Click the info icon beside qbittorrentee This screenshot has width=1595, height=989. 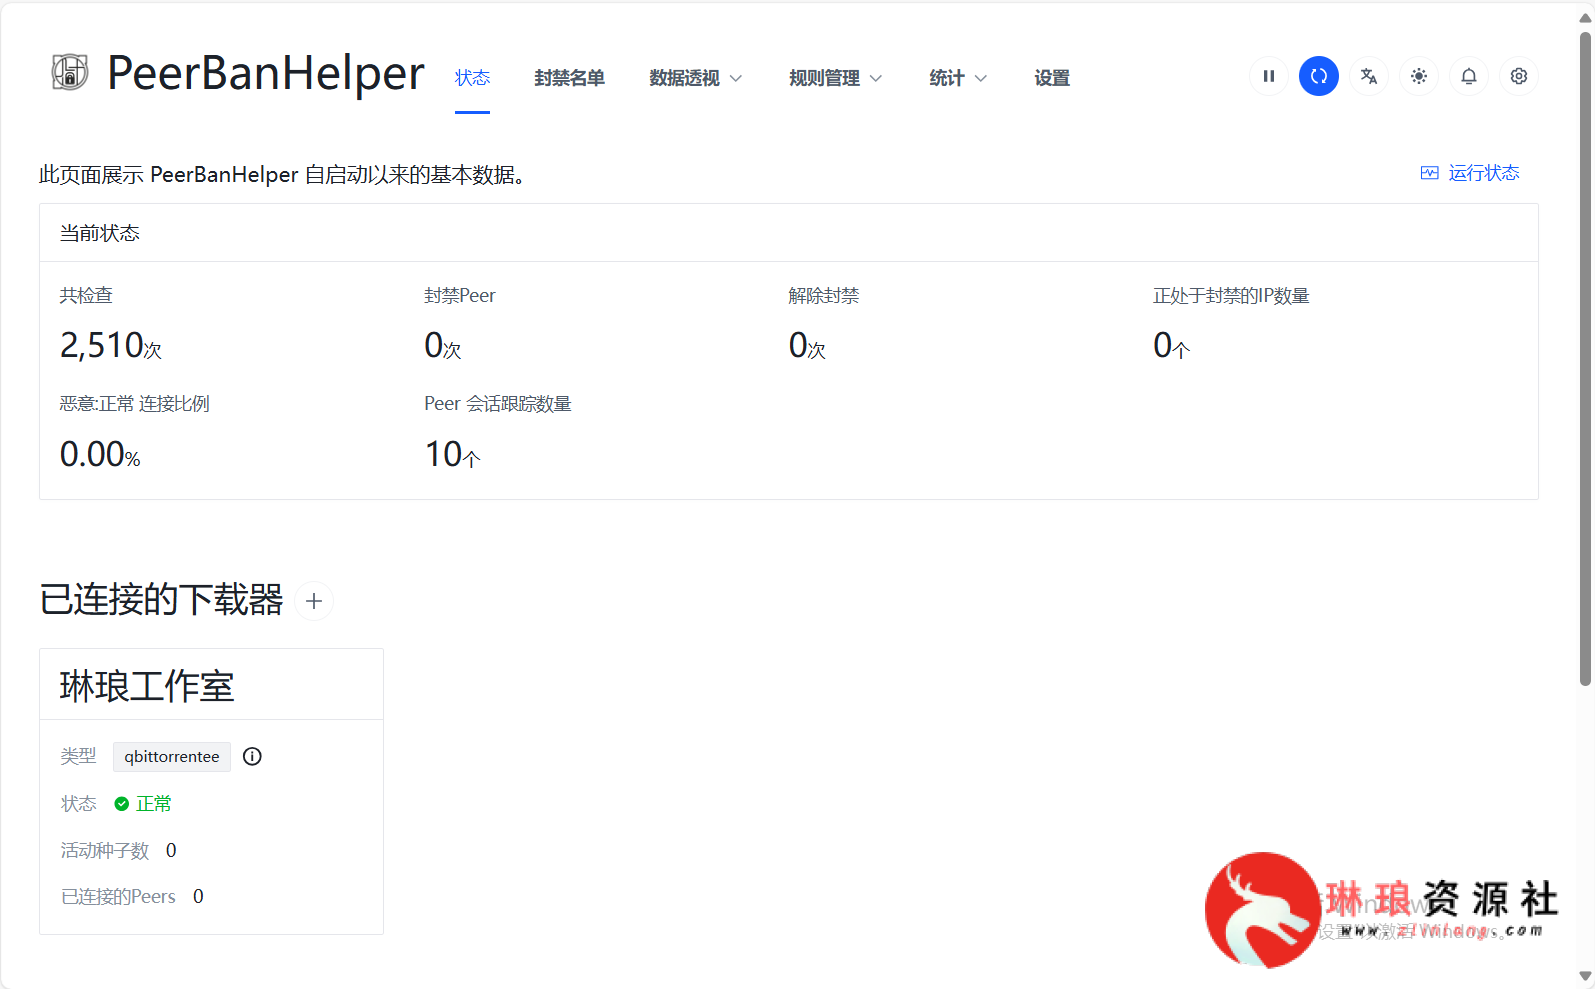pyautogui.click(x=253, y=757)
